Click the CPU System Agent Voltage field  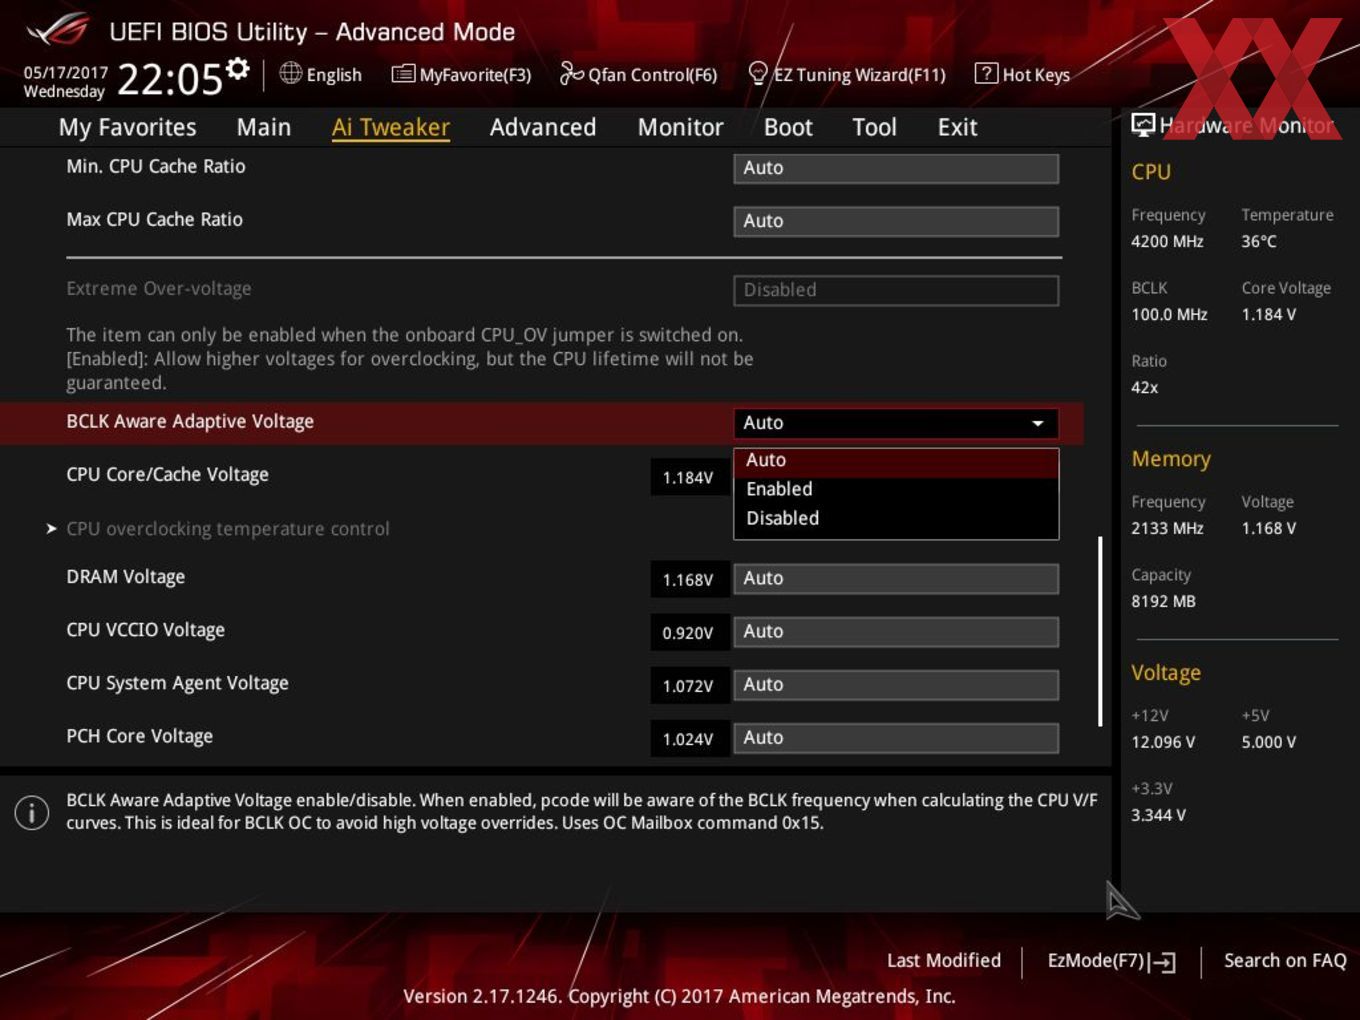tap(896, 685)
